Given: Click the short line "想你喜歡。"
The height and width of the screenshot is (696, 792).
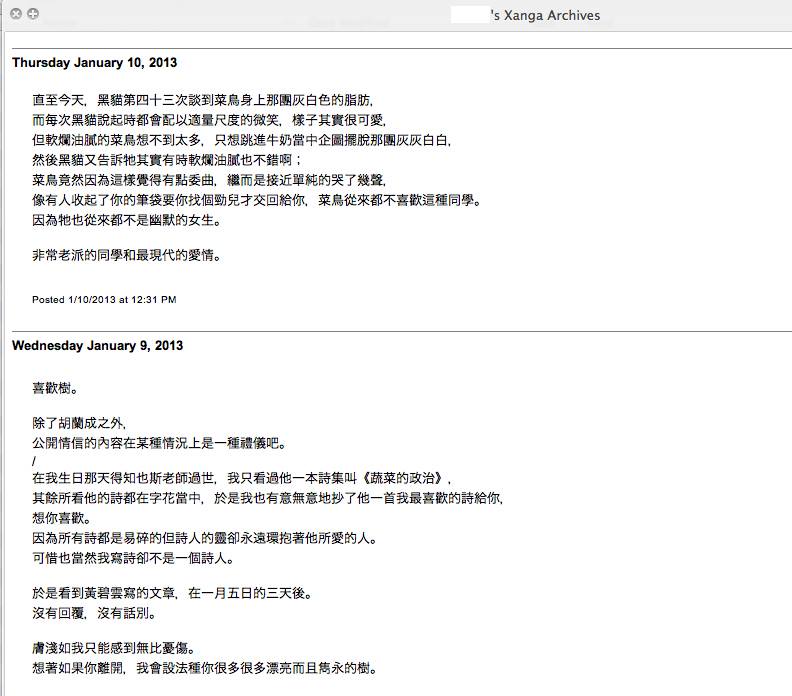Looking at the screenshot, I should coord(61,518).
